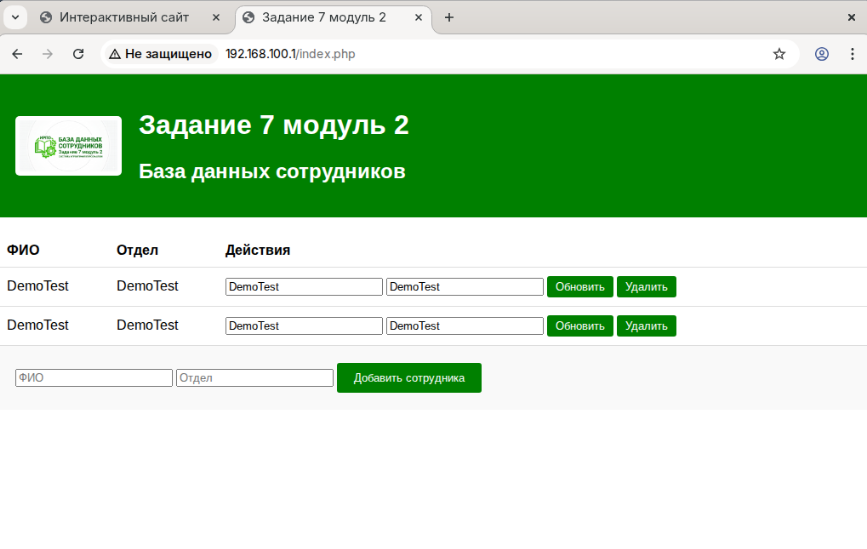Focus the empty Отдел input field
Image resolution: width=867 pixels, height=549 pixels.
click(x=255, y=378)
